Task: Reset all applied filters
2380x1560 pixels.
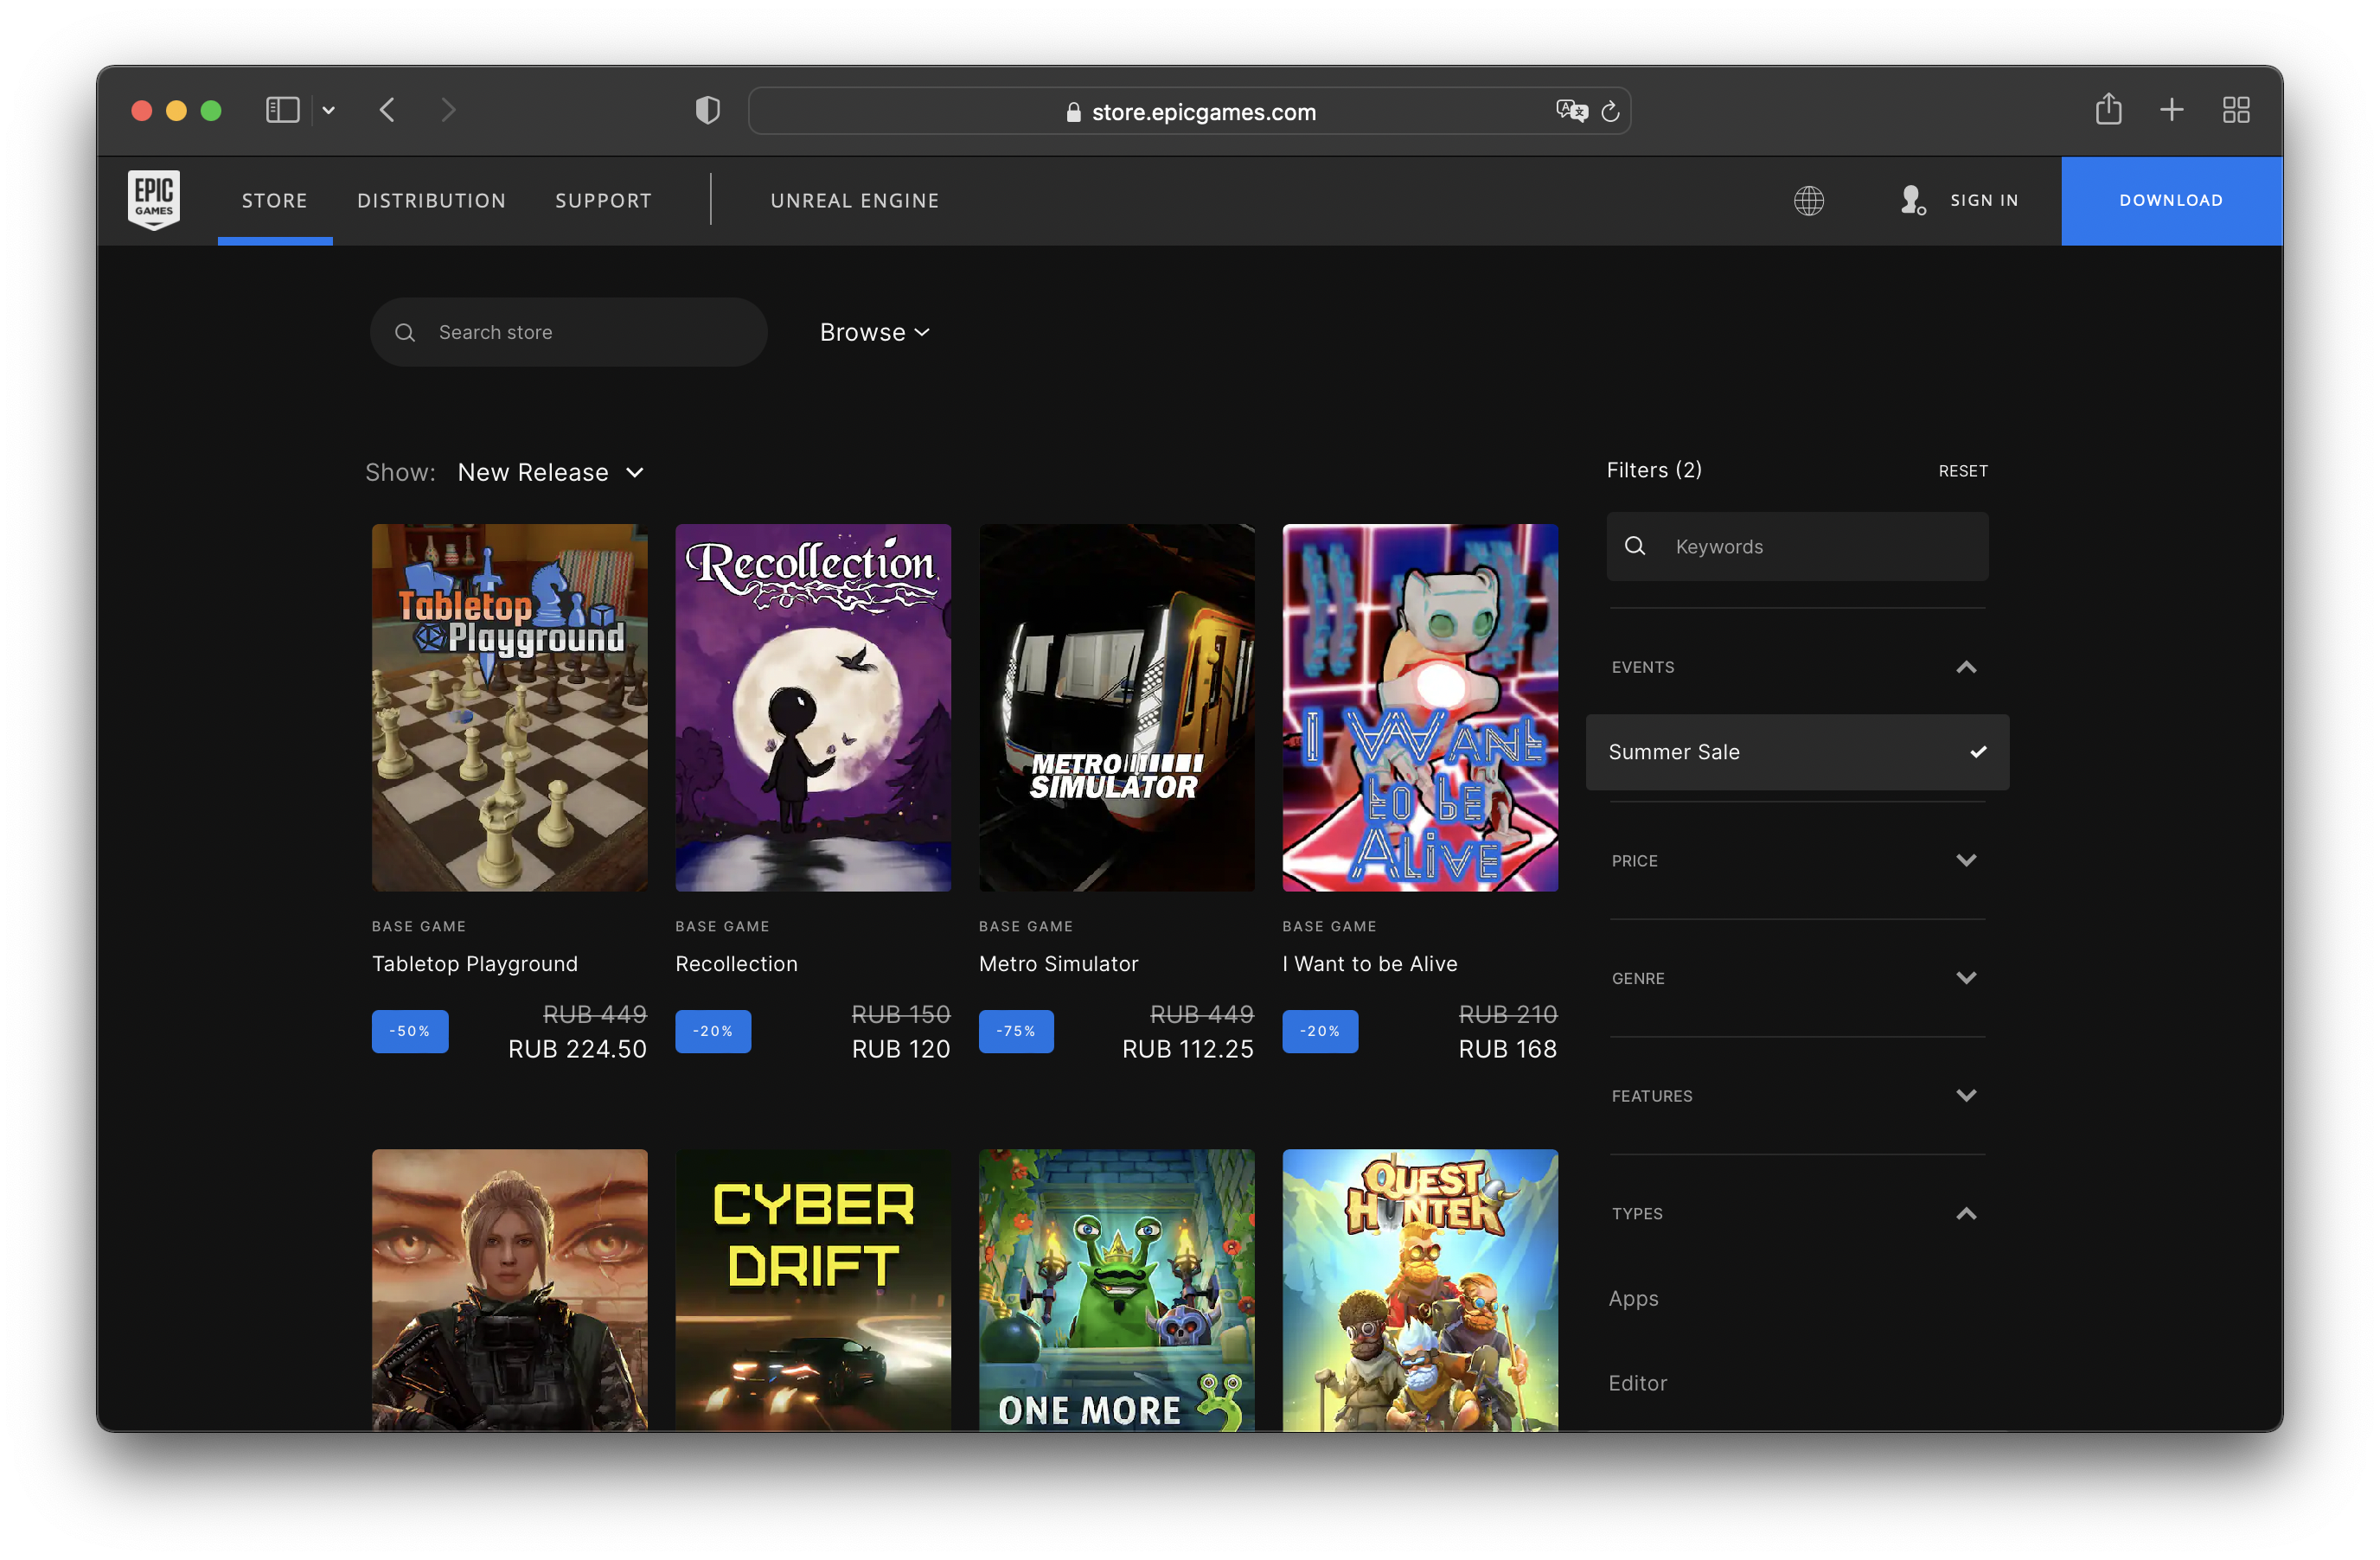Action: tap(1962, 471)
